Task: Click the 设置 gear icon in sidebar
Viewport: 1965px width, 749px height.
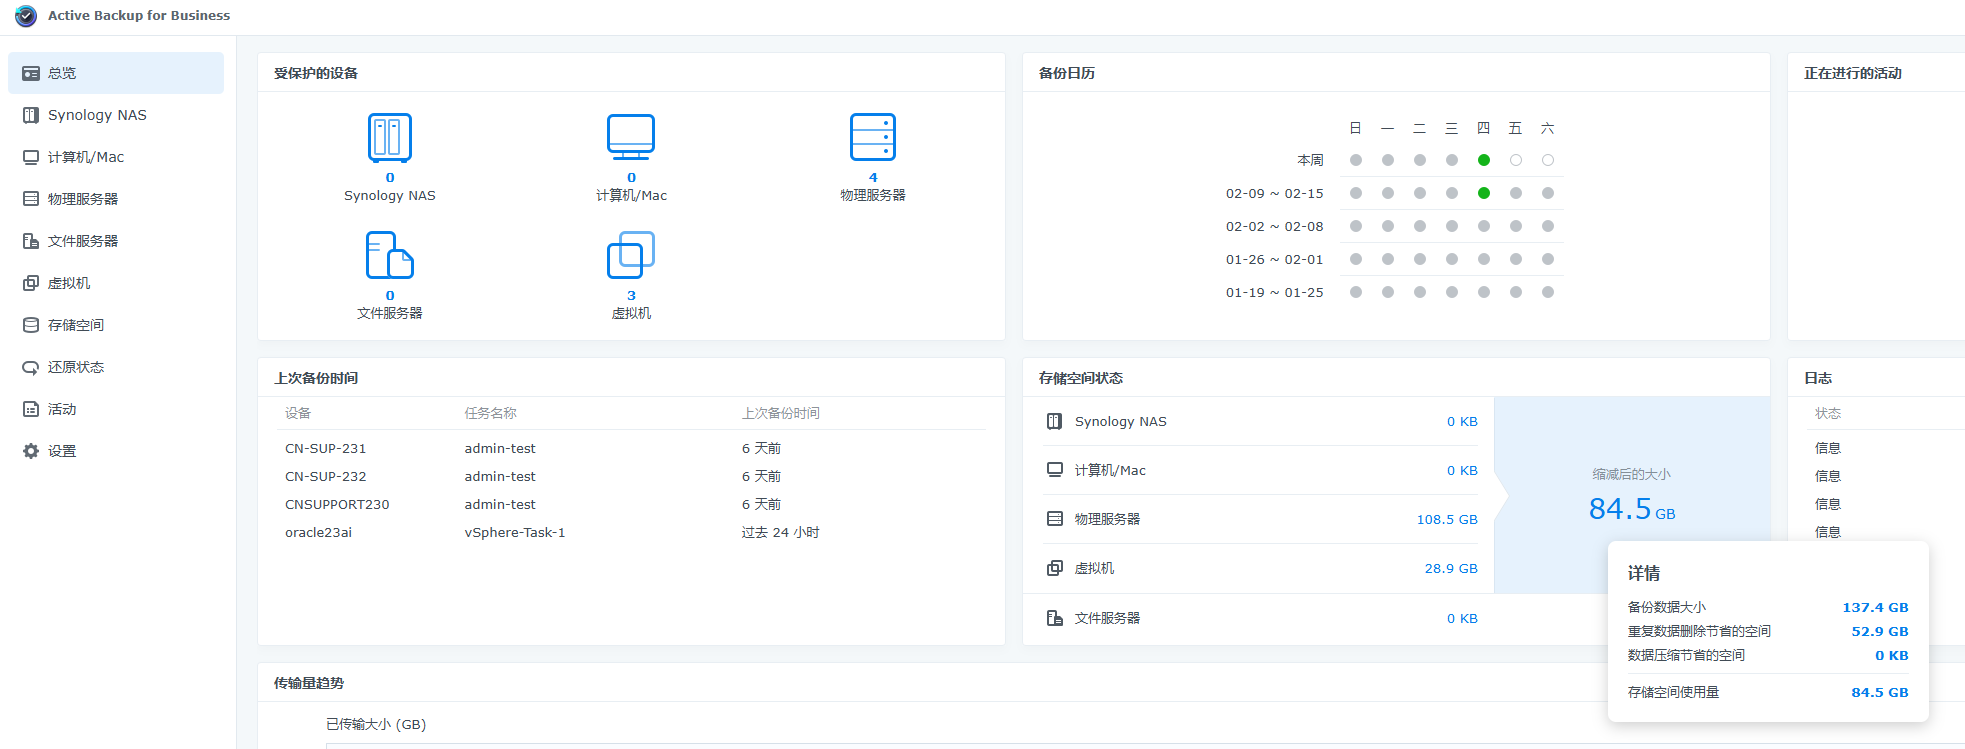Action: tap(31, 451)
